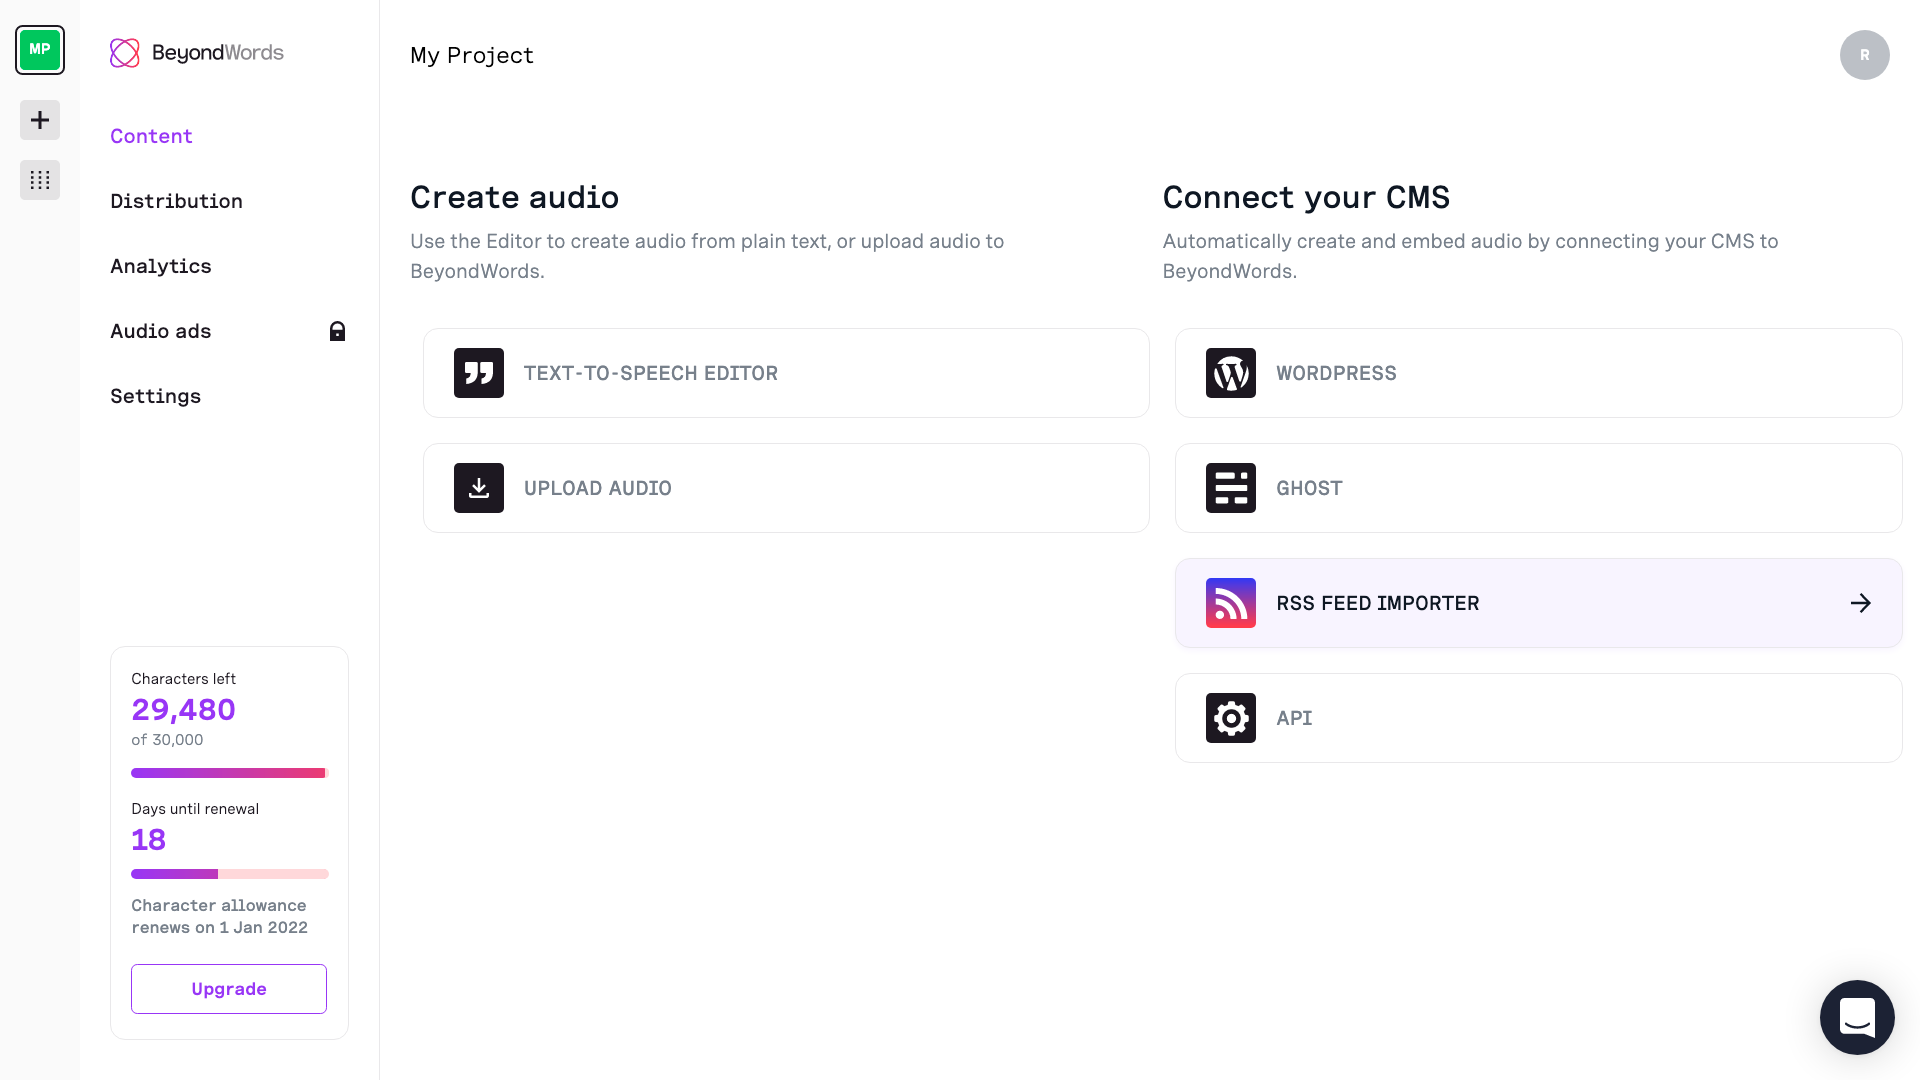Viewport: 1920px width, 1080px height.
Task: Click the characters left progress bar
Action: click(230, 773)
